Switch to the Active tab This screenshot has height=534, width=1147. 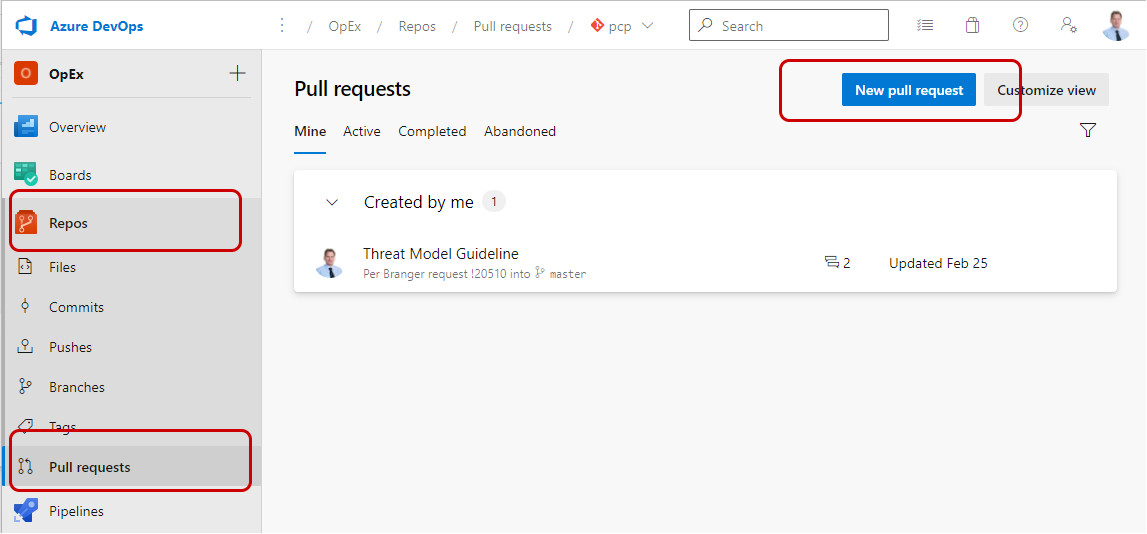361,132
